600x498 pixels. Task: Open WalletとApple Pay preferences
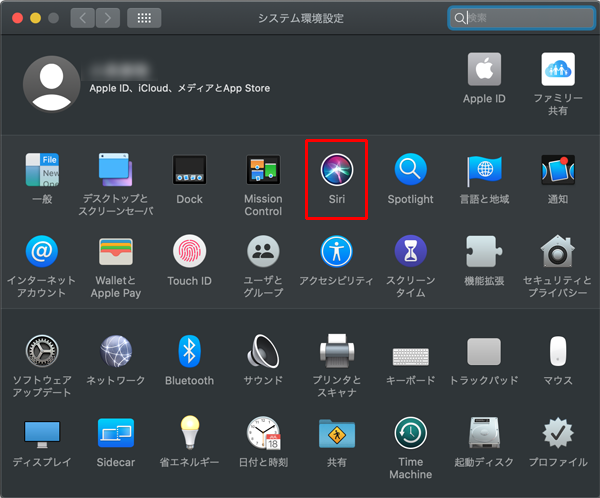(x=116, y=251)
